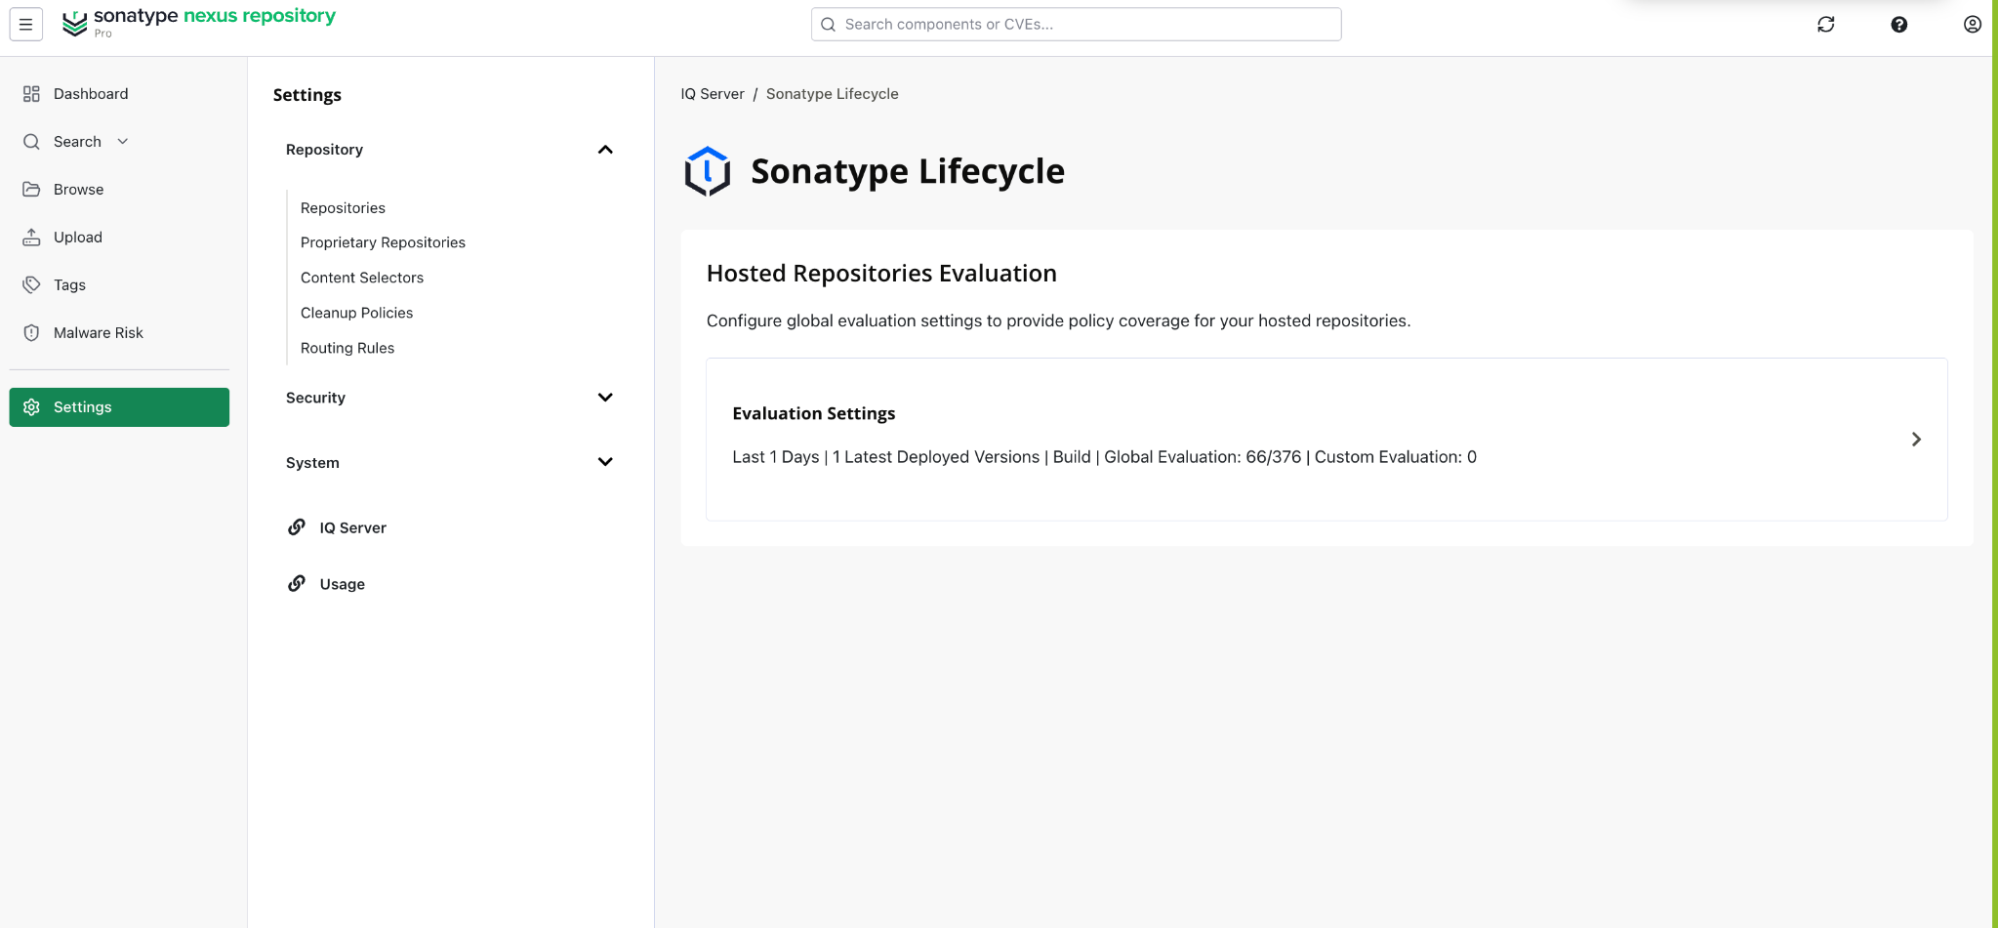
Task: Open Cleanup Policies settings
Action: point(357,313)
